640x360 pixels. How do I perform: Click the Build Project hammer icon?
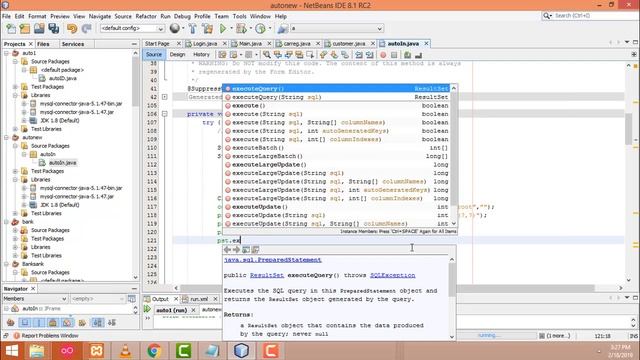click(x=193, y=29)
